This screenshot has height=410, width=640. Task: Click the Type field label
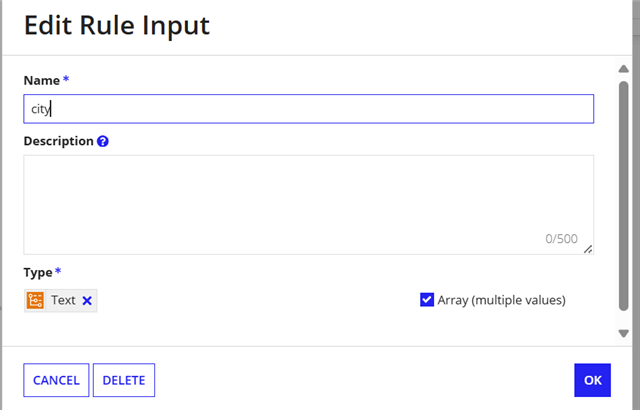(38, 273)
